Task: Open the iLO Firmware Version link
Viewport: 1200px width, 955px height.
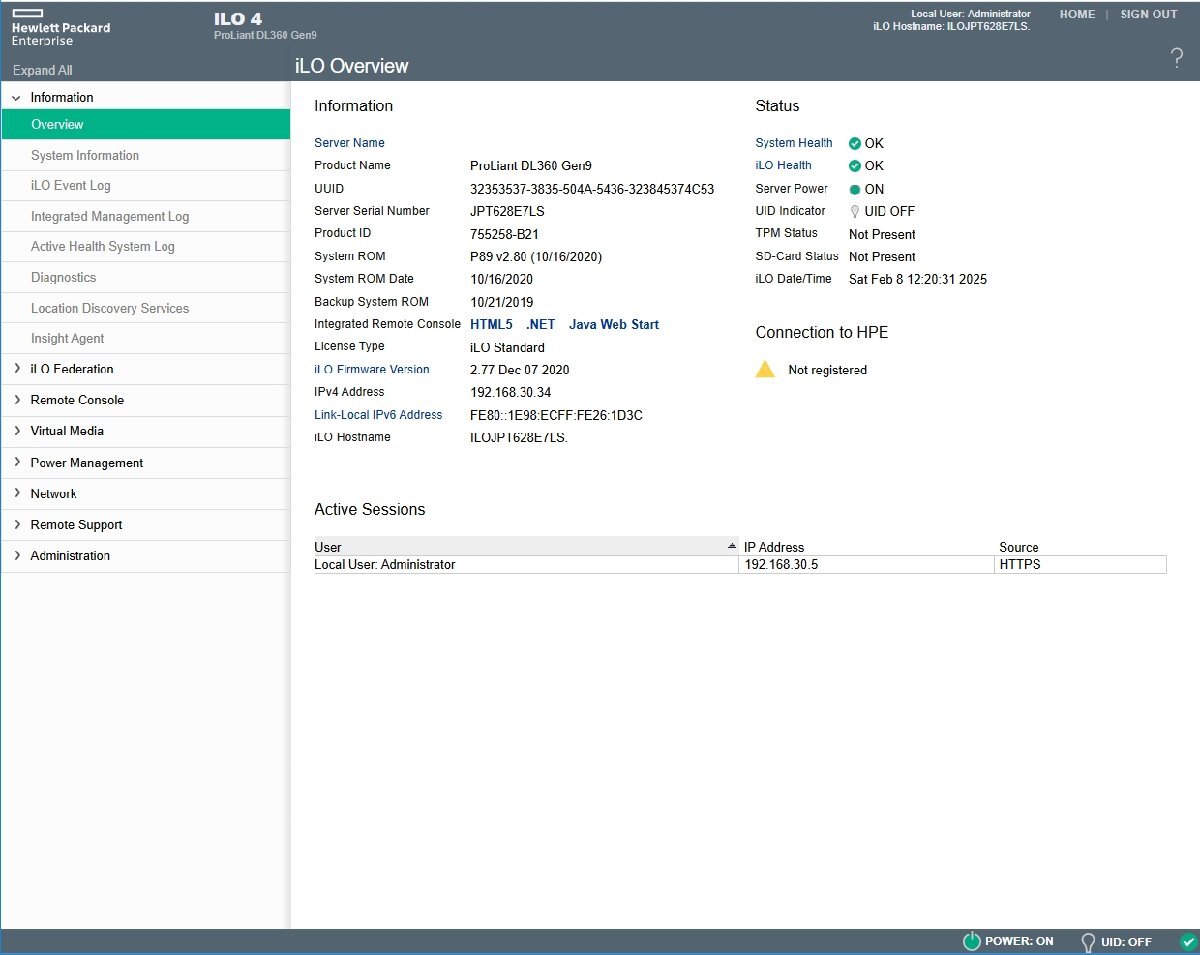Action: click(x=372, y=369)
